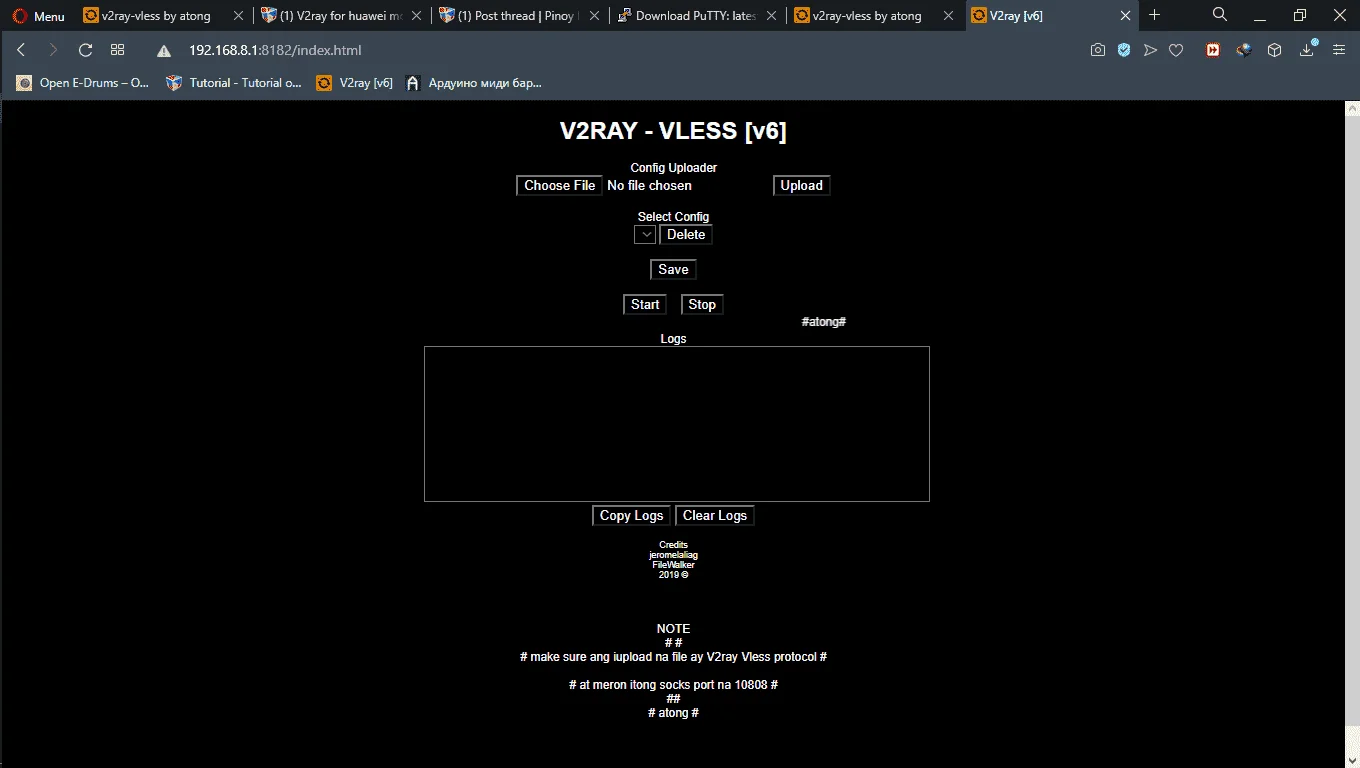Click the #atong# text above Logs
Screen dimensions: 1360x768
click(x=824, y=322)
